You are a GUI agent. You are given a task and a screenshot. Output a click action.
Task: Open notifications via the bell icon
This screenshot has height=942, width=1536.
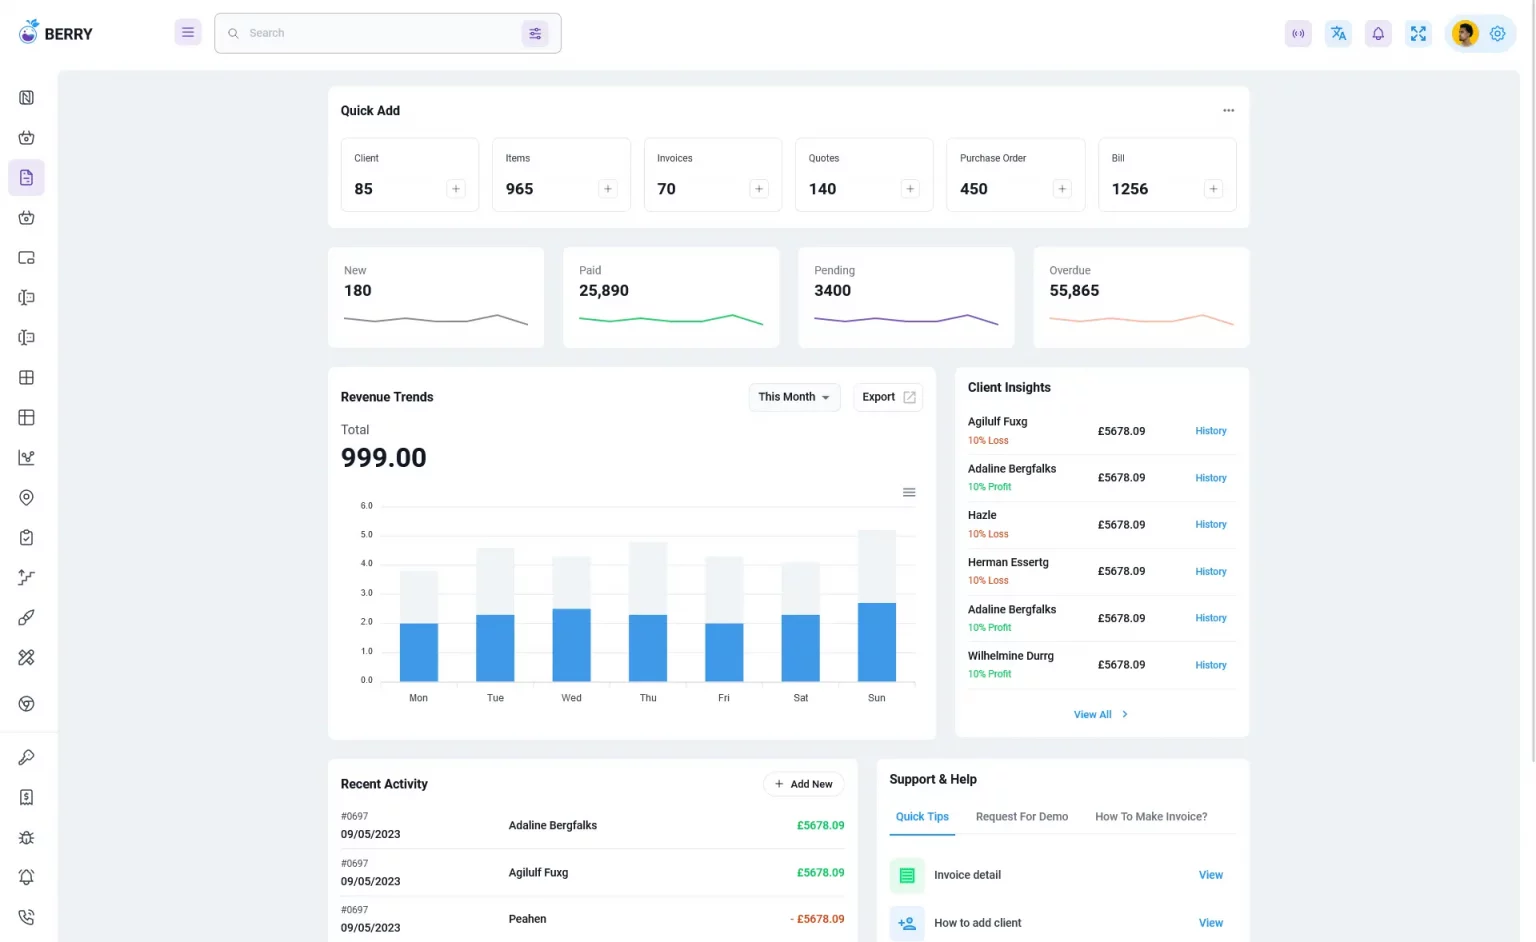(1378, 33)
